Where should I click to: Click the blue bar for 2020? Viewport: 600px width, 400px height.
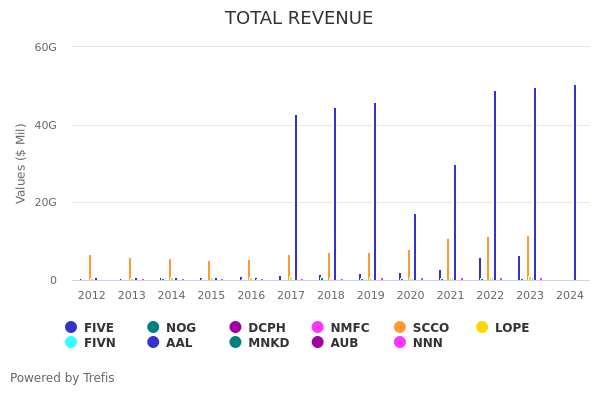click(x=415, y=247)
